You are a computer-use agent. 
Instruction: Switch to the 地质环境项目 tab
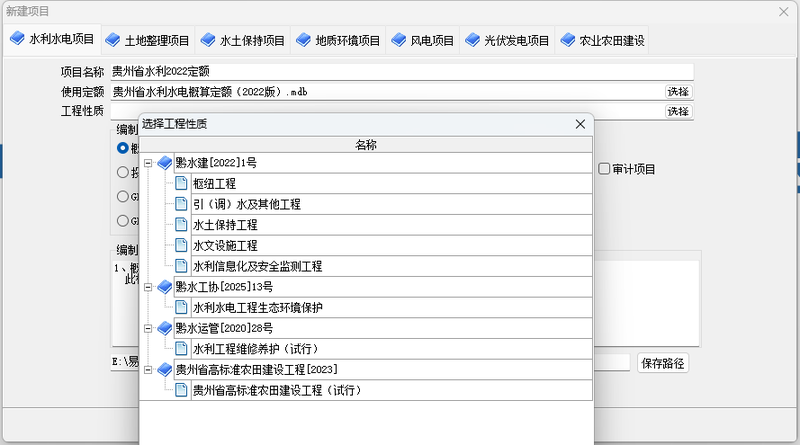tap(338, 40)
